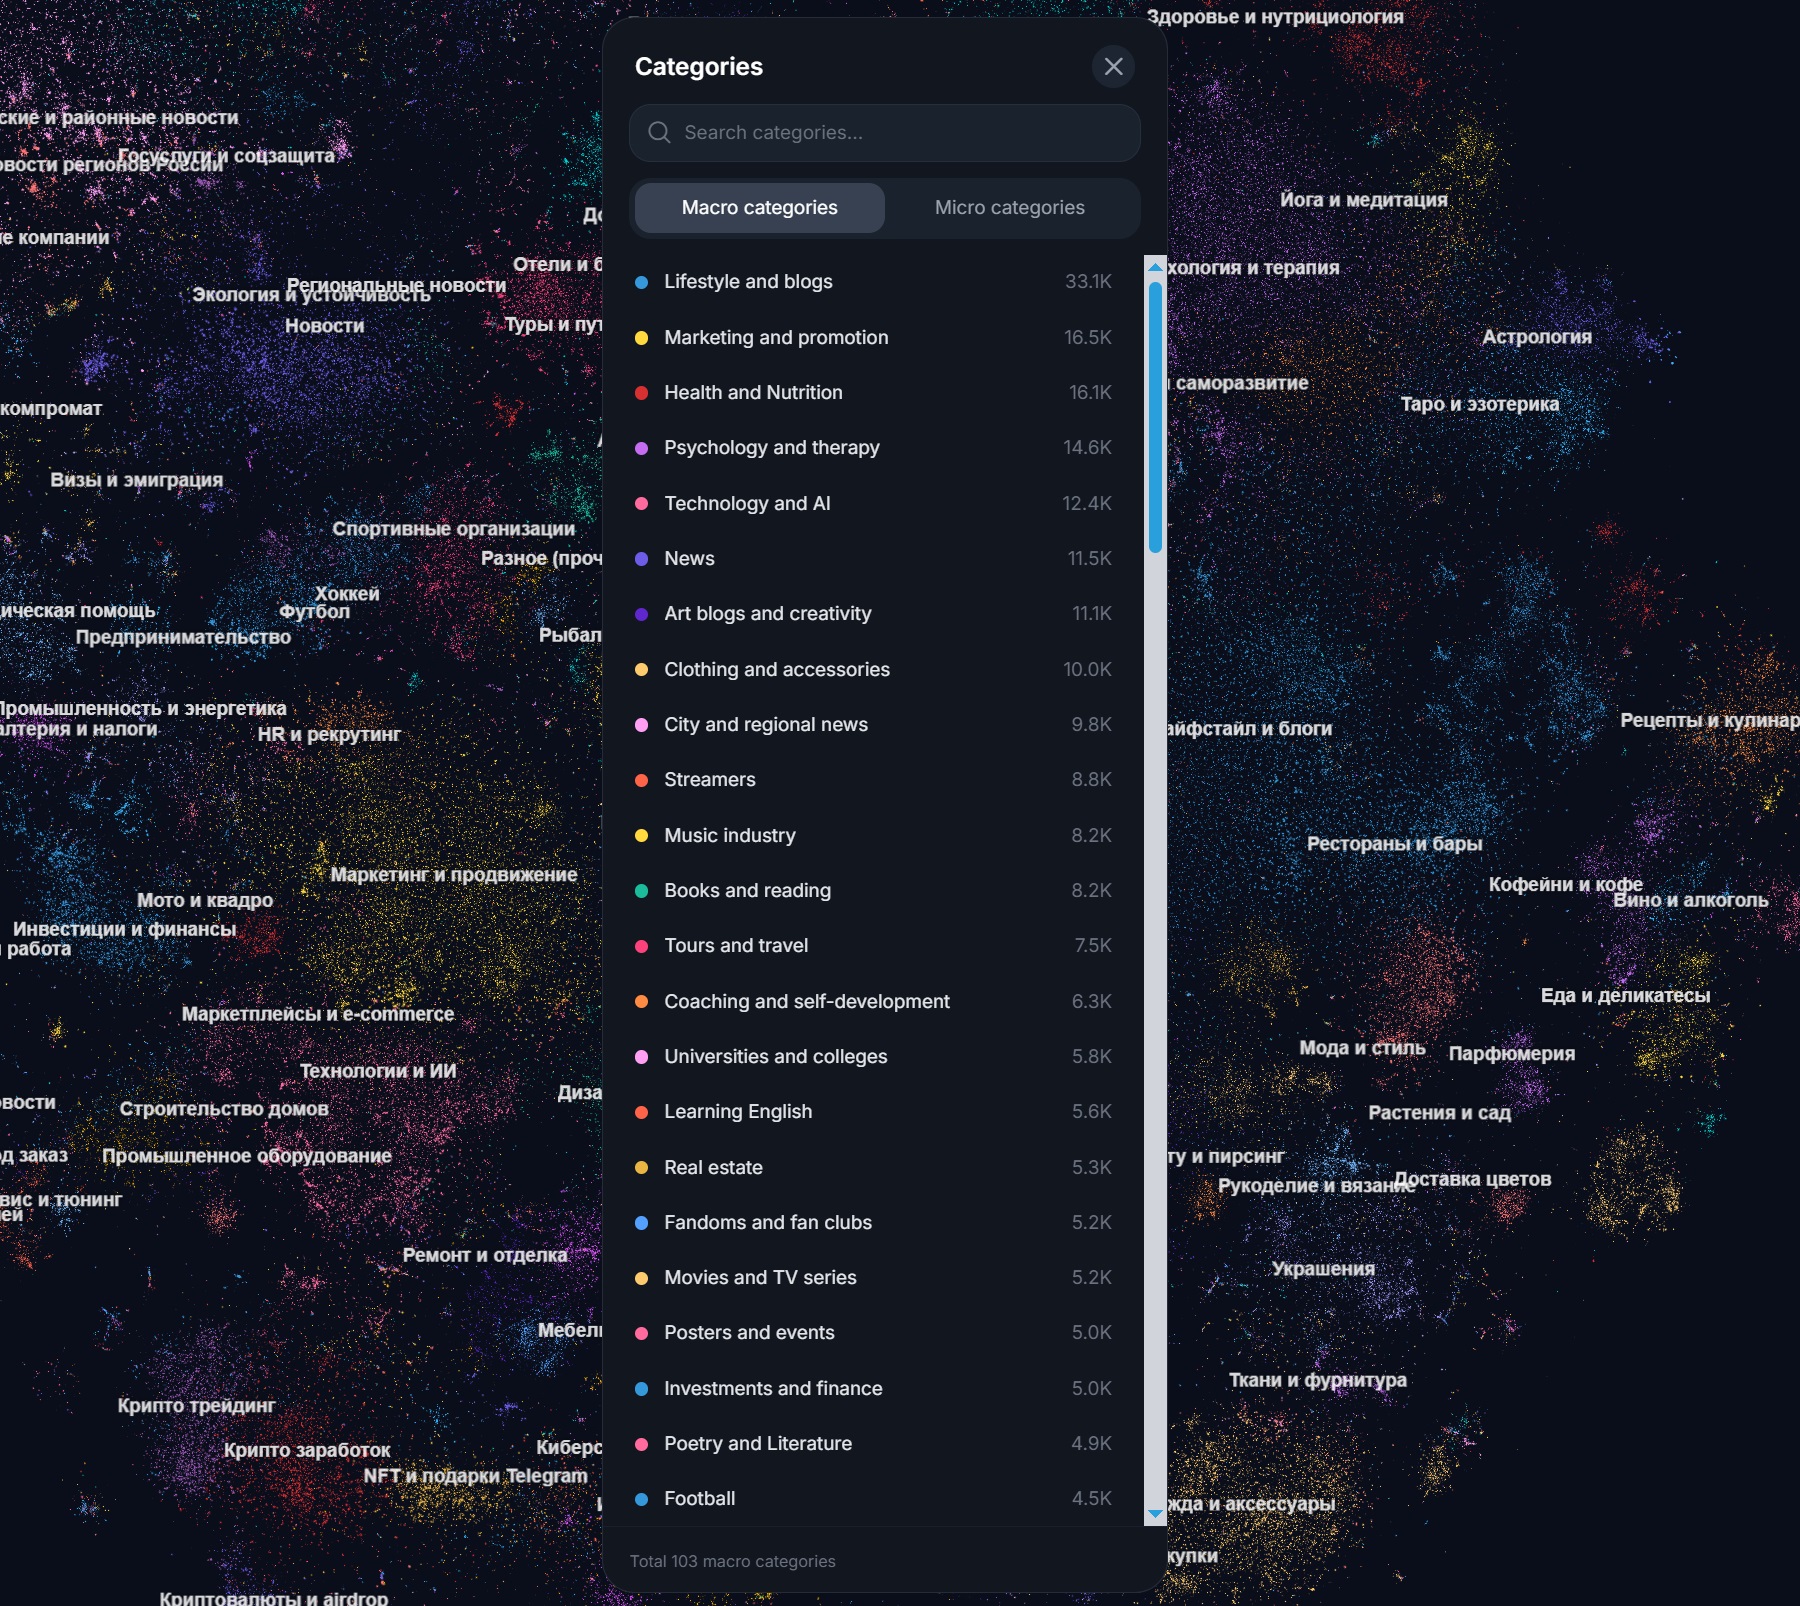Viewport: 1800px width, 1606px height.
Task: Focus the Search categories input
Action: (885, 133)
